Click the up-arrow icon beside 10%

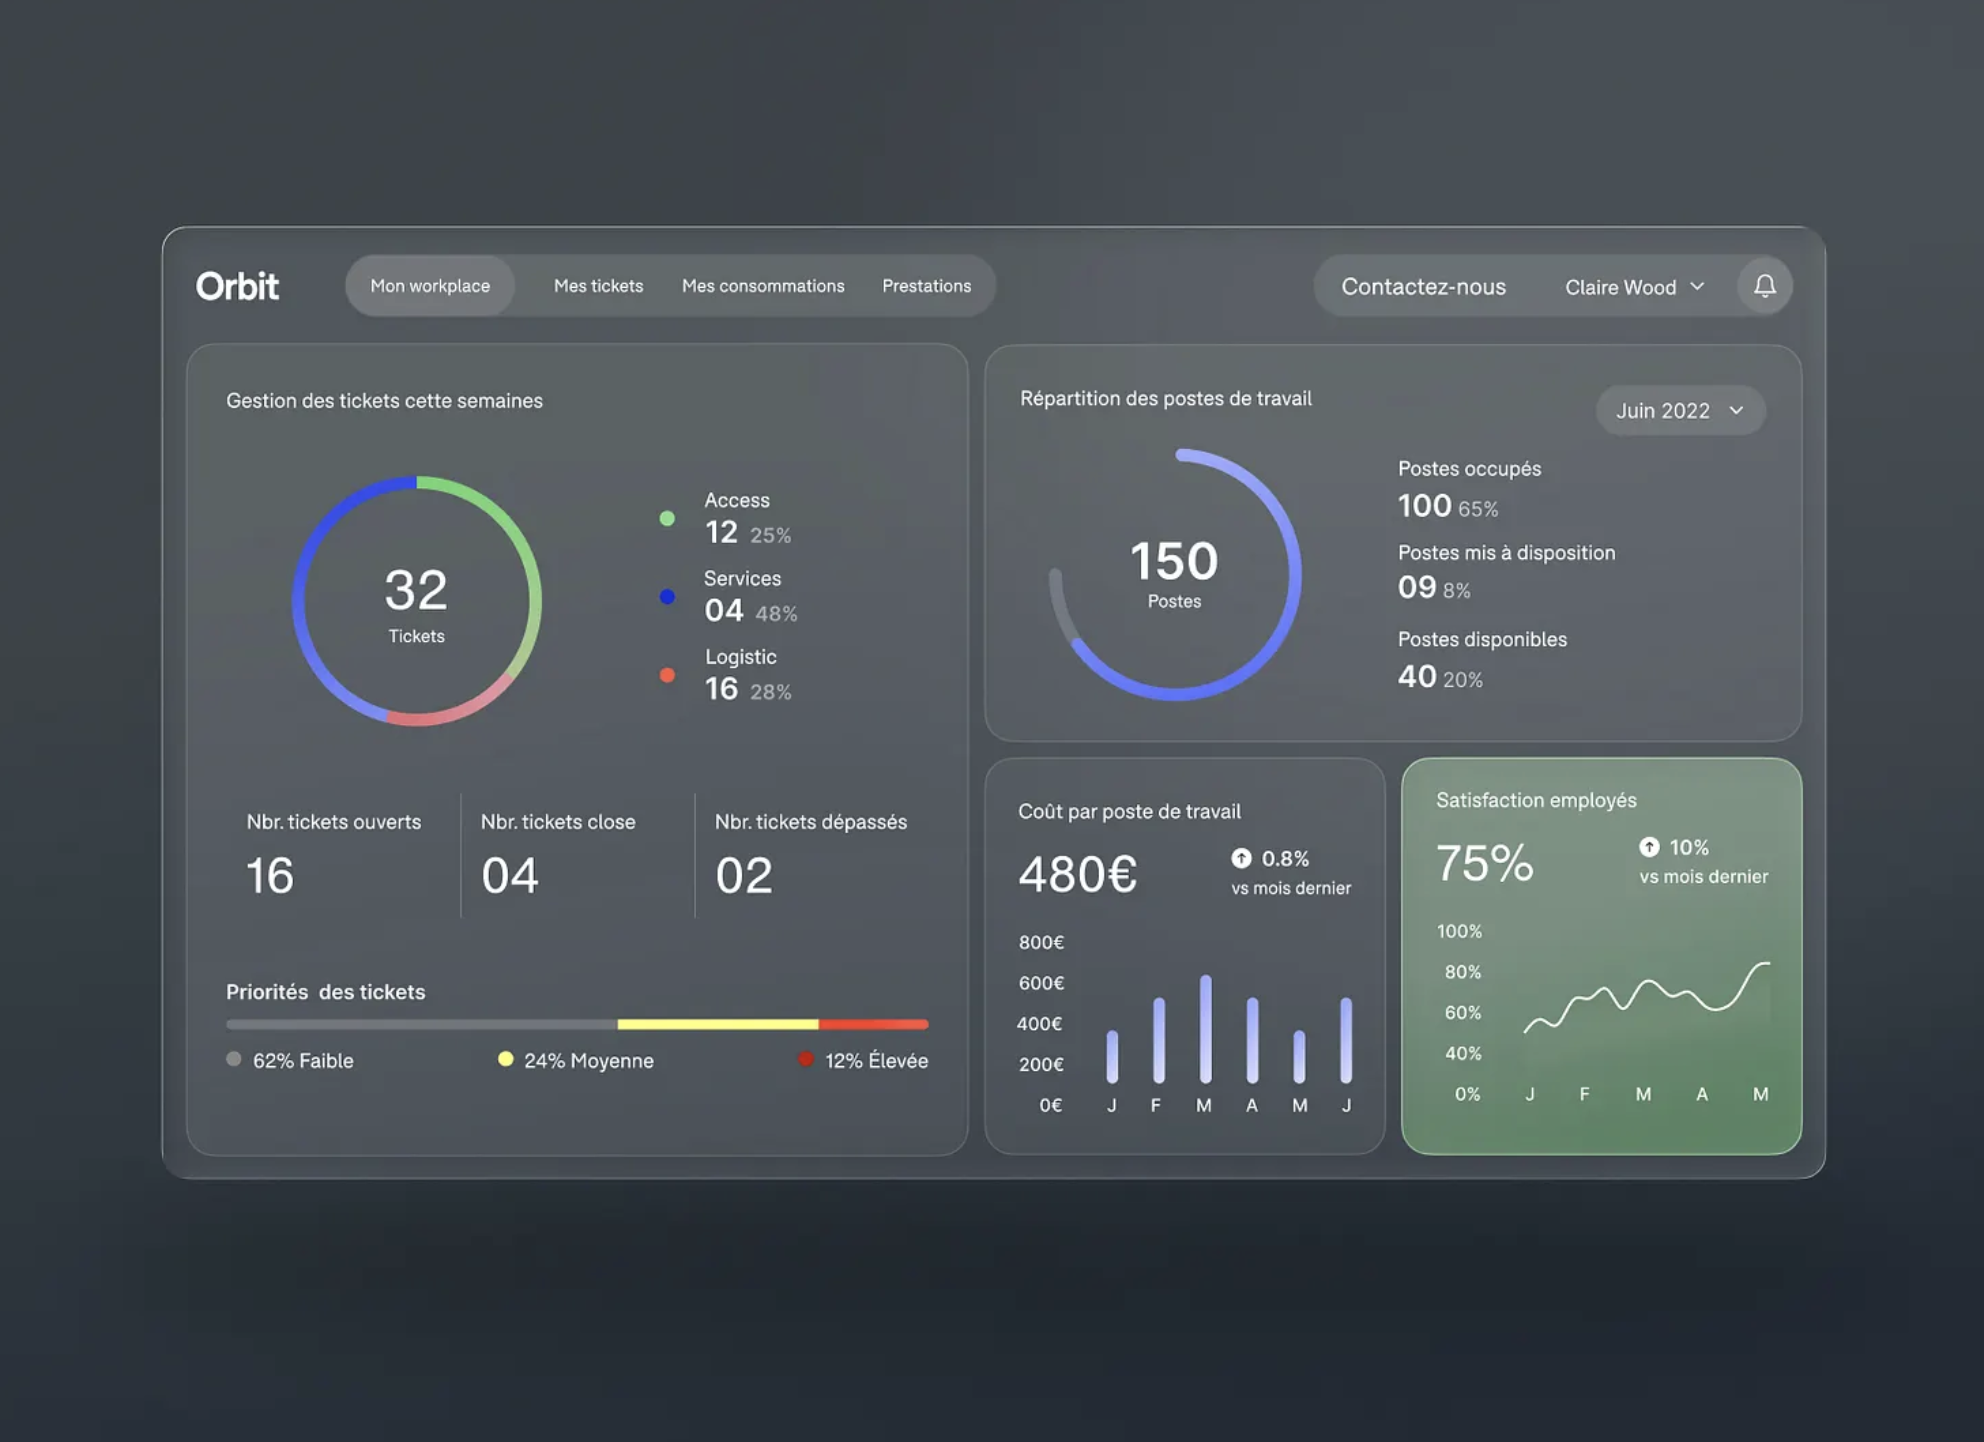point(1649,847)
